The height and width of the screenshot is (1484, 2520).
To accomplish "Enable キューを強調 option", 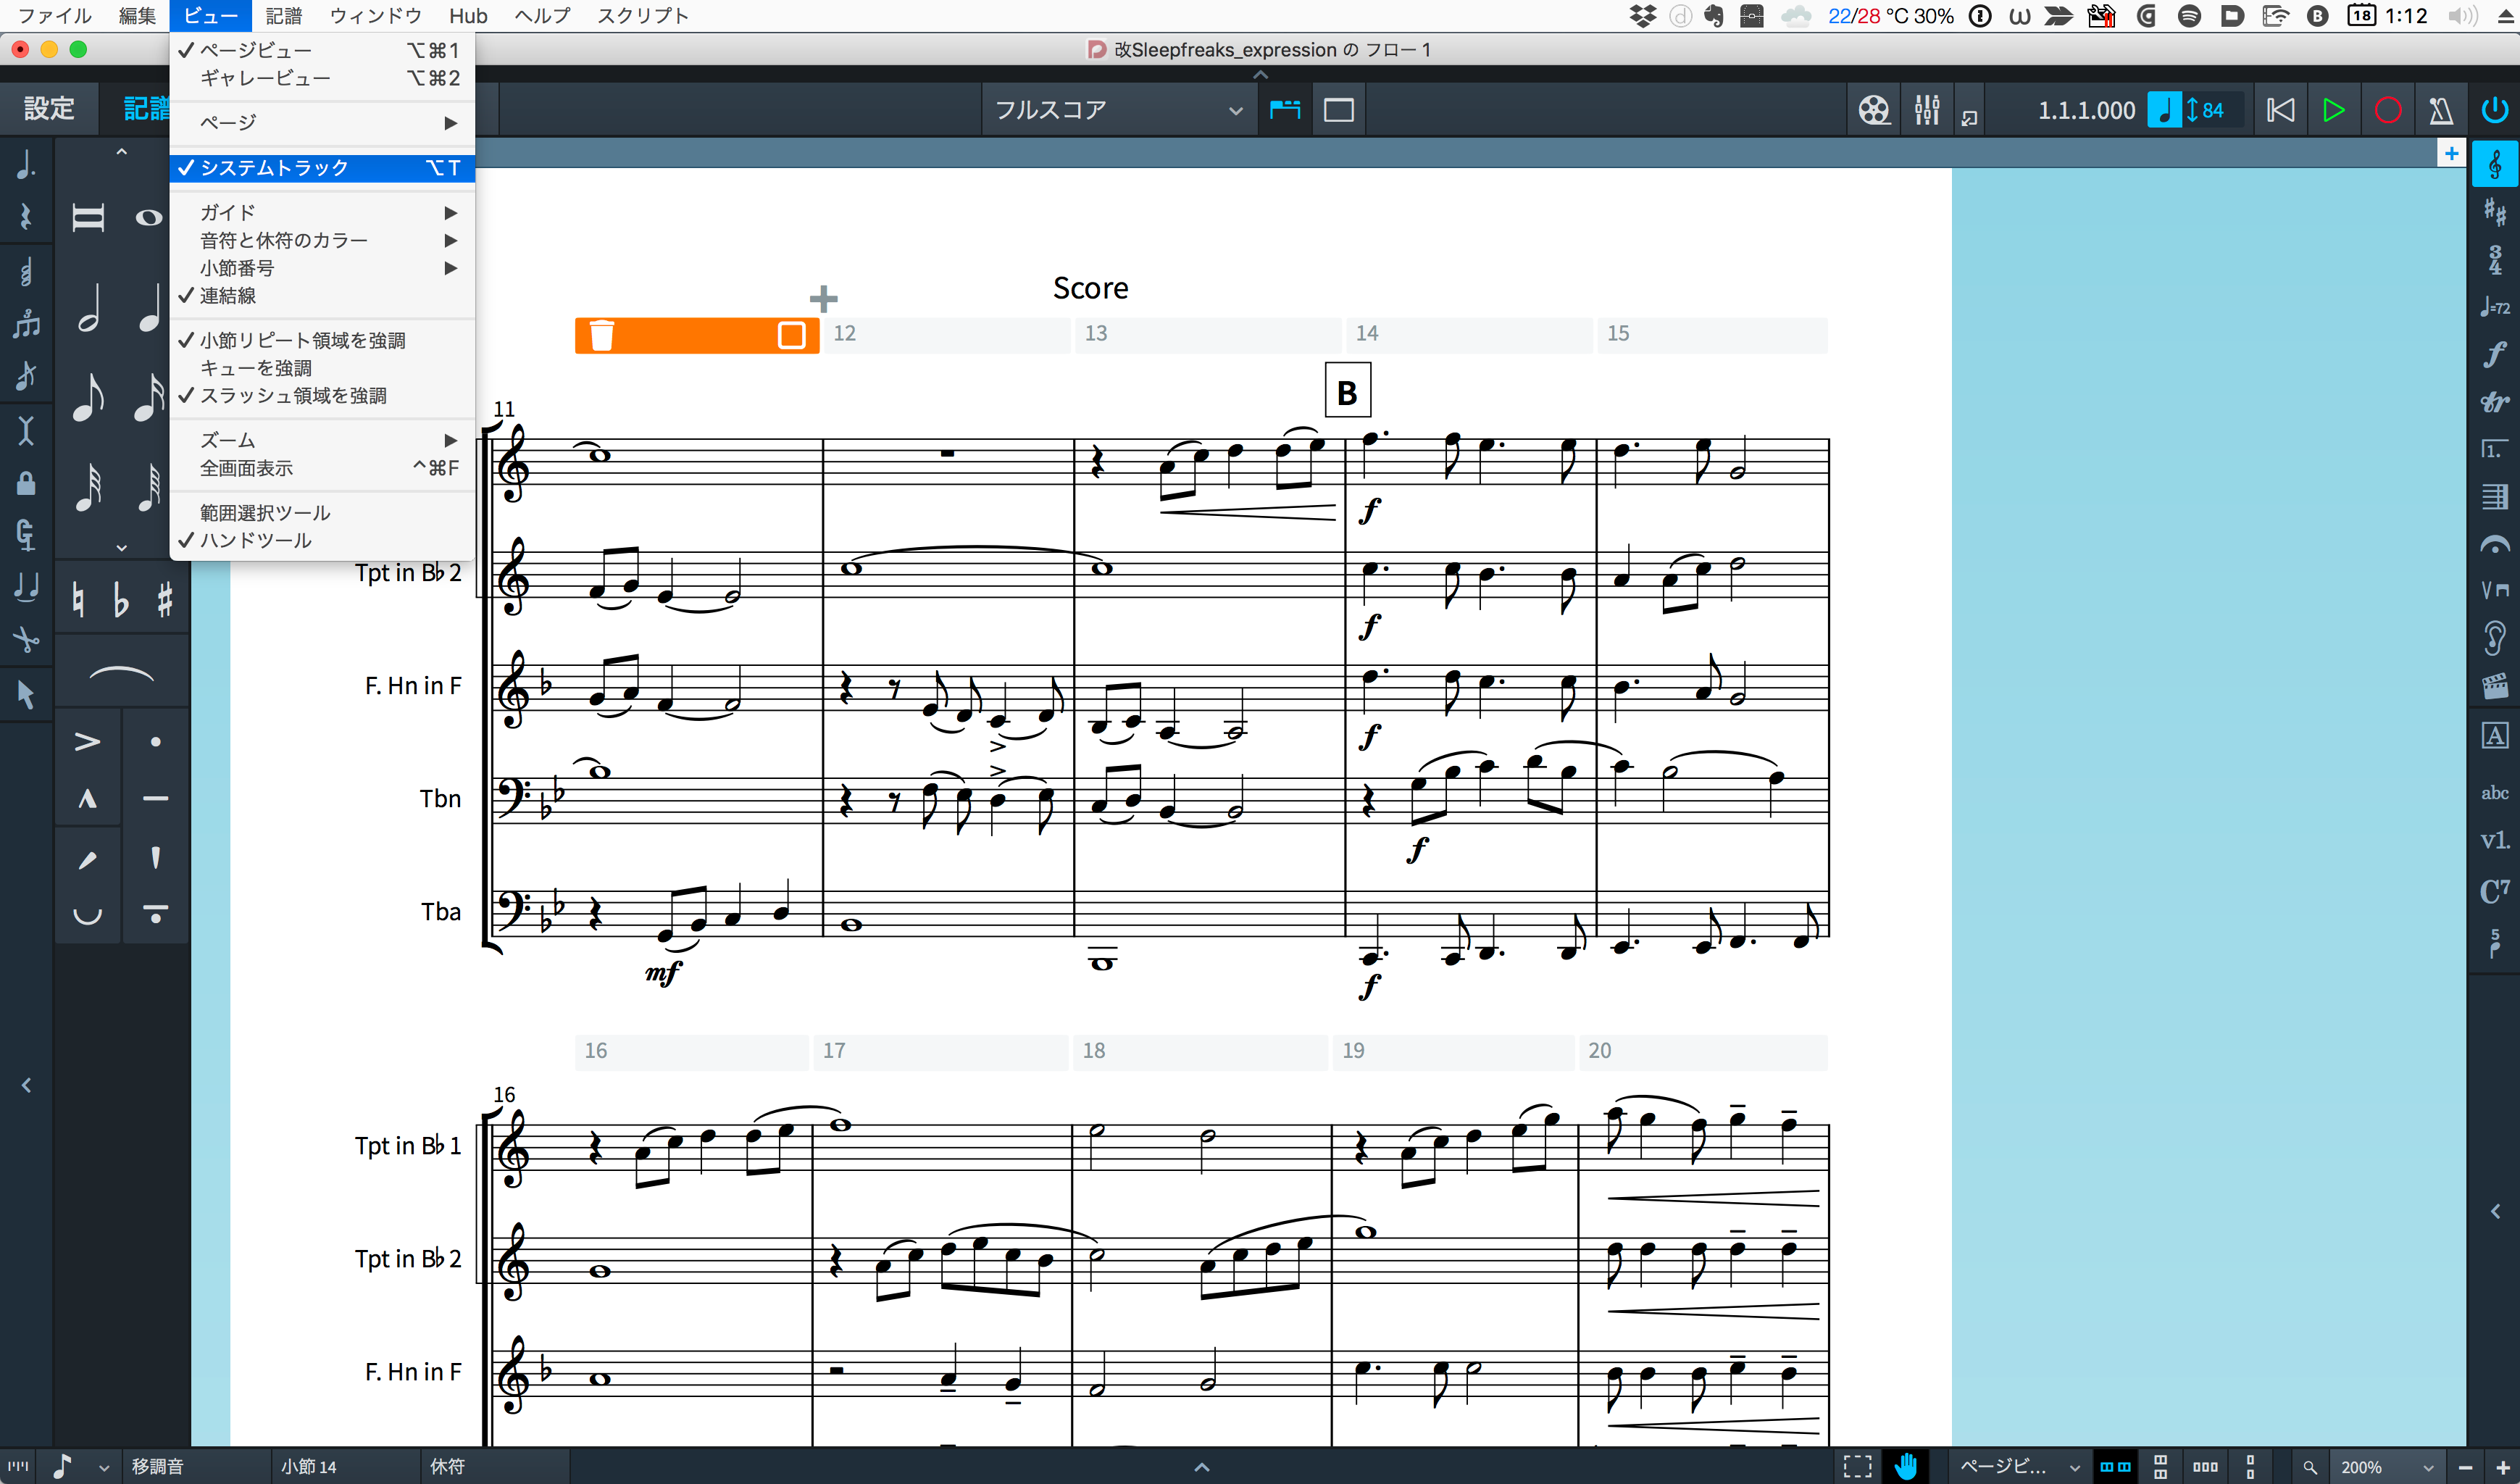I will point(322,368).
